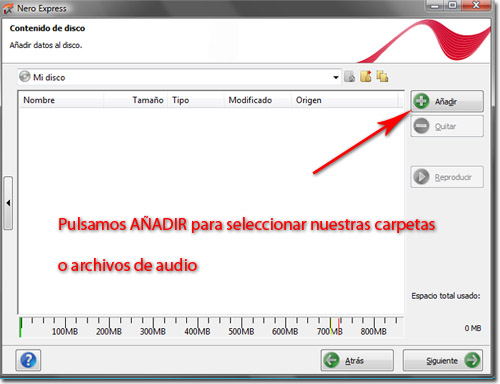Minimize the Nero Express window
Image resolution: width=500 pixels, height=384 pixels.
(435, 5)
